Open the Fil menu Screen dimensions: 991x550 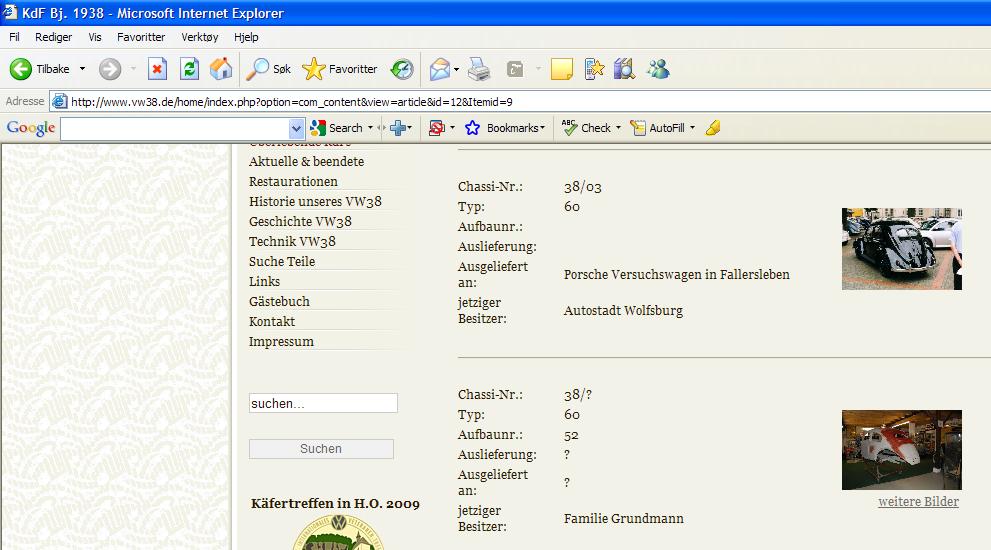(x=14, y=37)
